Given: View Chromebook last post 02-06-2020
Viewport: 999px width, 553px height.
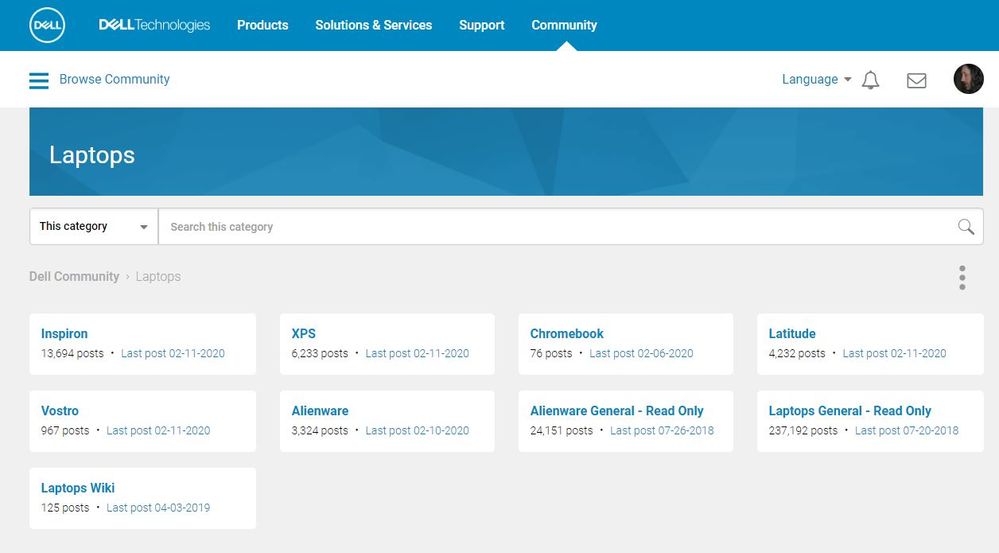Looking at the screenshot, I should pyautogui.click(x=641, y=353).
